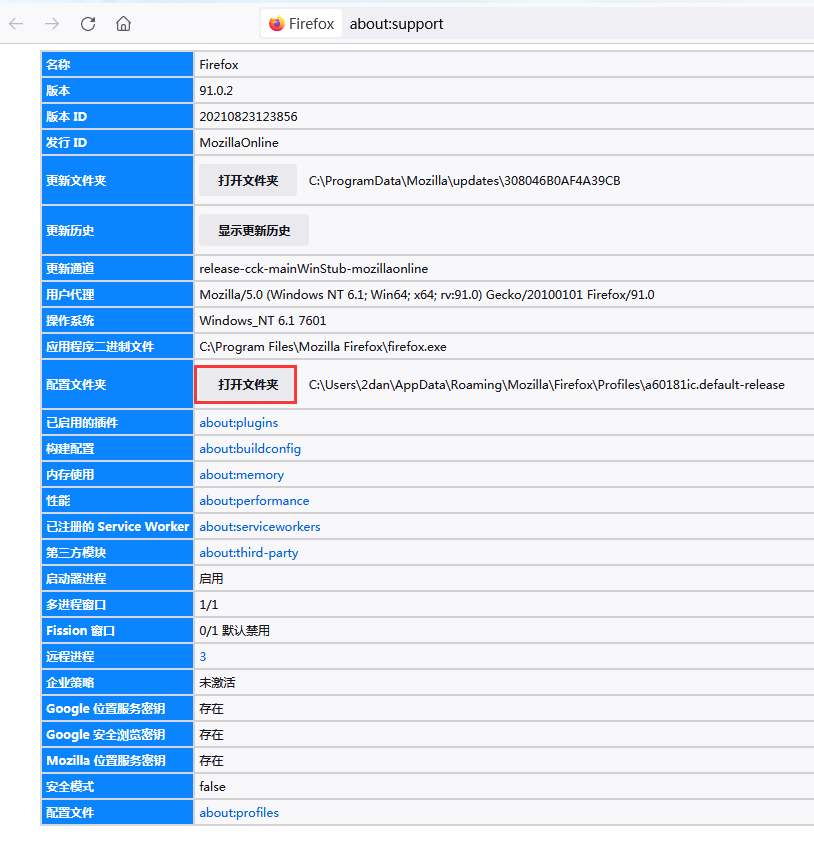This screenshot has height=865, width=814.
Task: Click the 企业策略 row header
Action: (117, 682)
